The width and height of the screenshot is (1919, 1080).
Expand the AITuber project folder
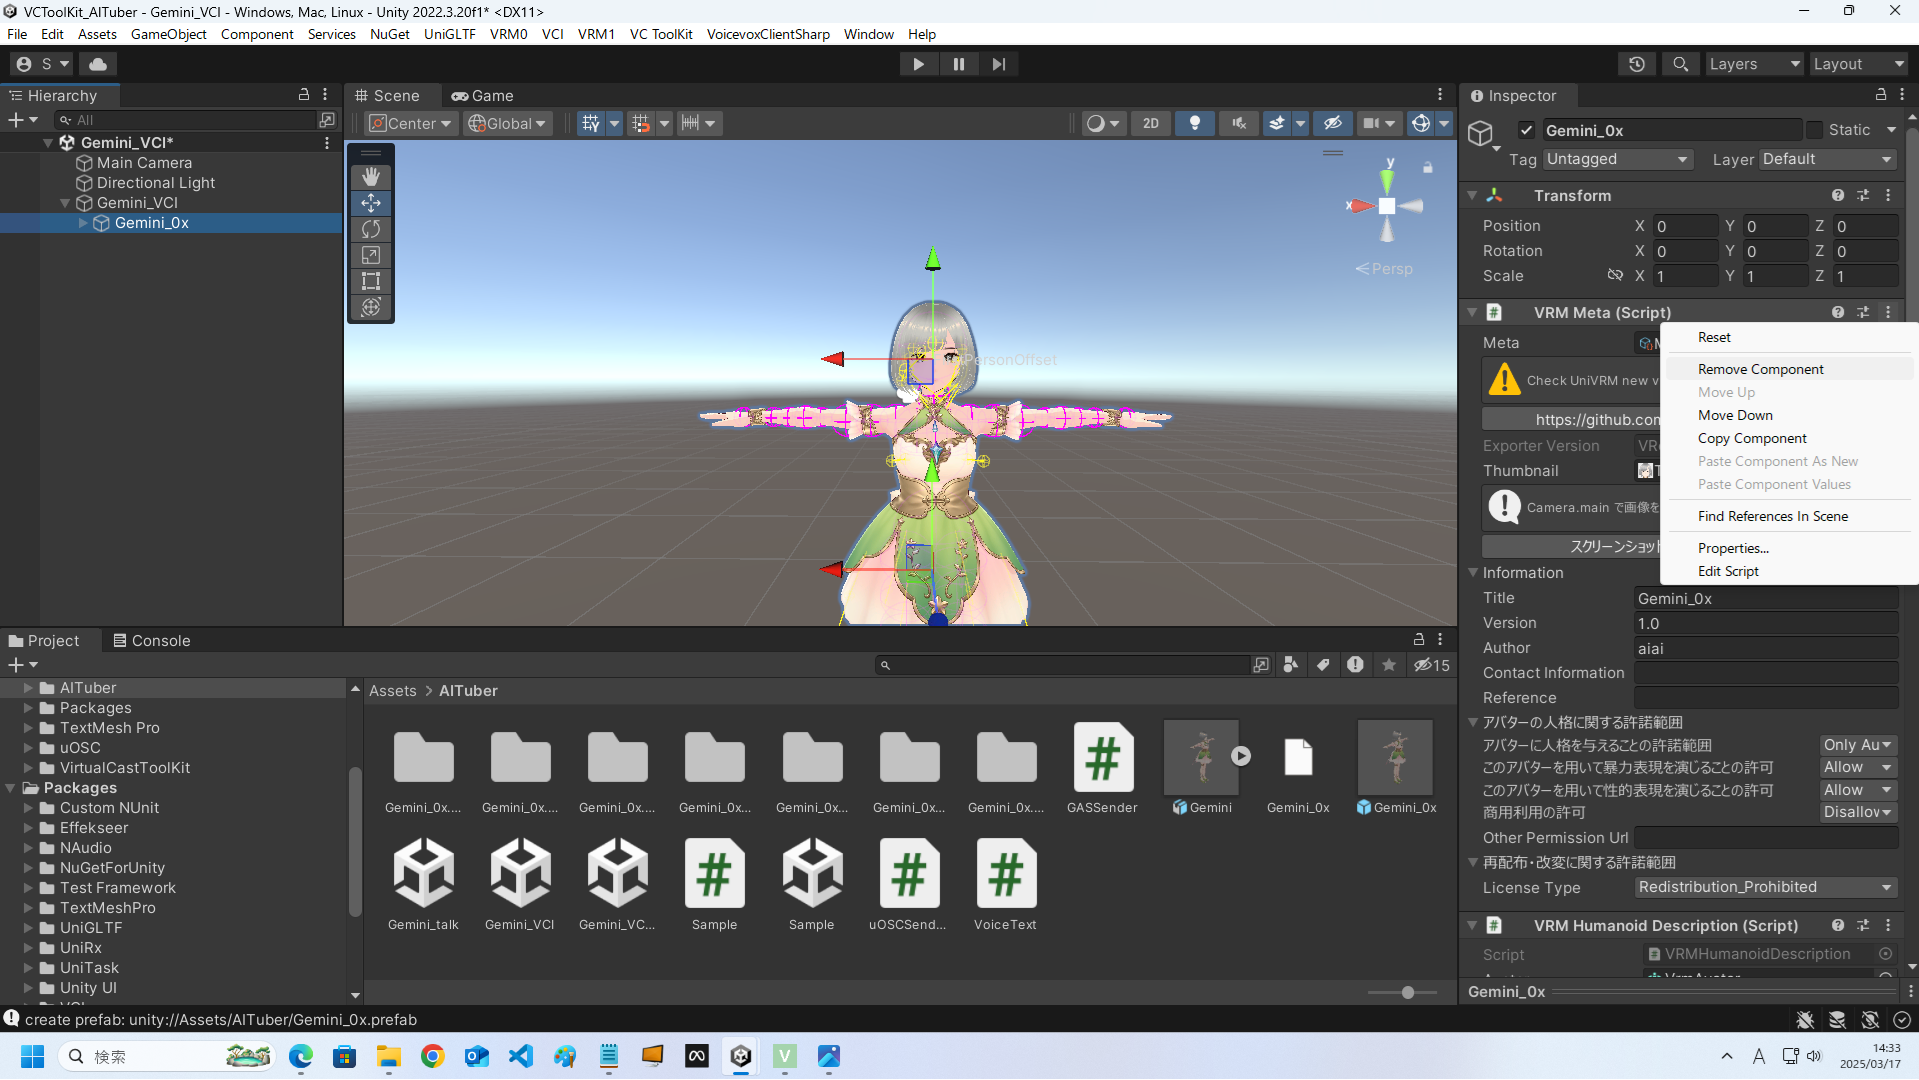point(29,688)
